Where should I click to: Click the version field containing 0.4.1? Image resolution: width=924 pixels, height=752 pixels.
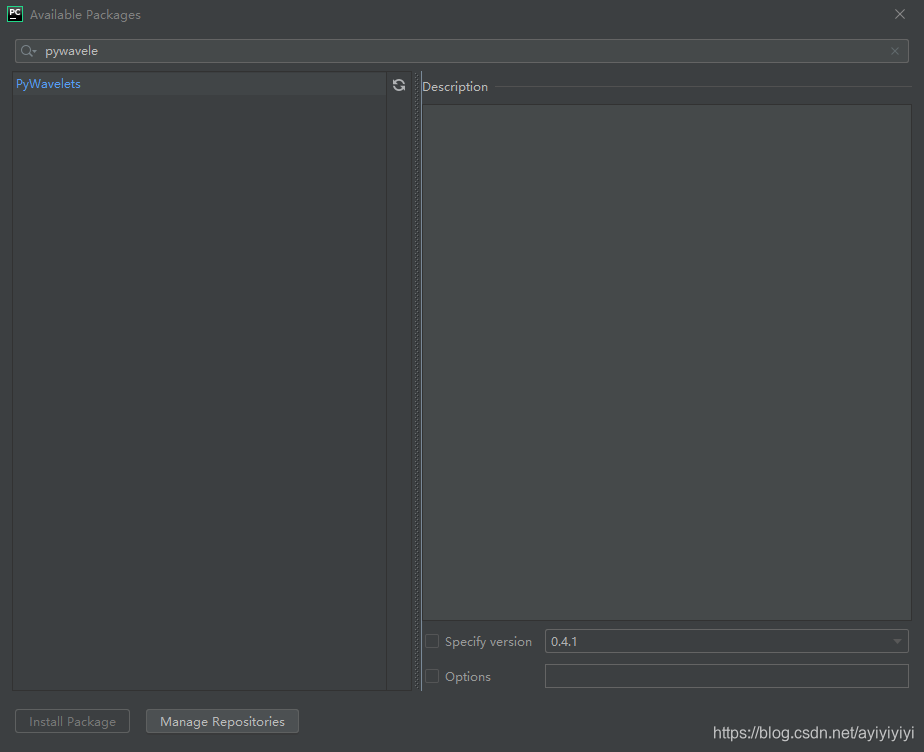700,641
